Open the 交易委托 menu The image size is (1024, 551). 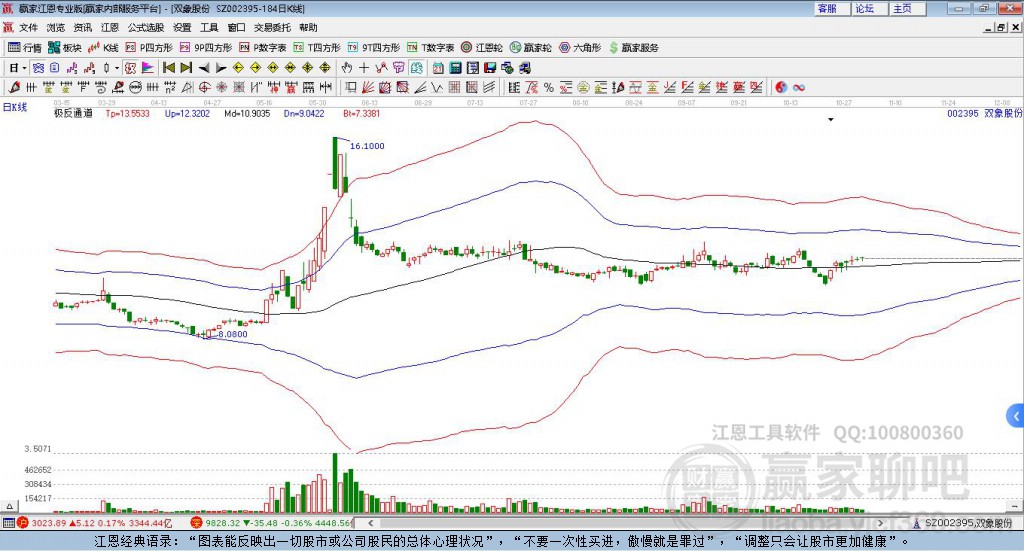pos(272,27)
